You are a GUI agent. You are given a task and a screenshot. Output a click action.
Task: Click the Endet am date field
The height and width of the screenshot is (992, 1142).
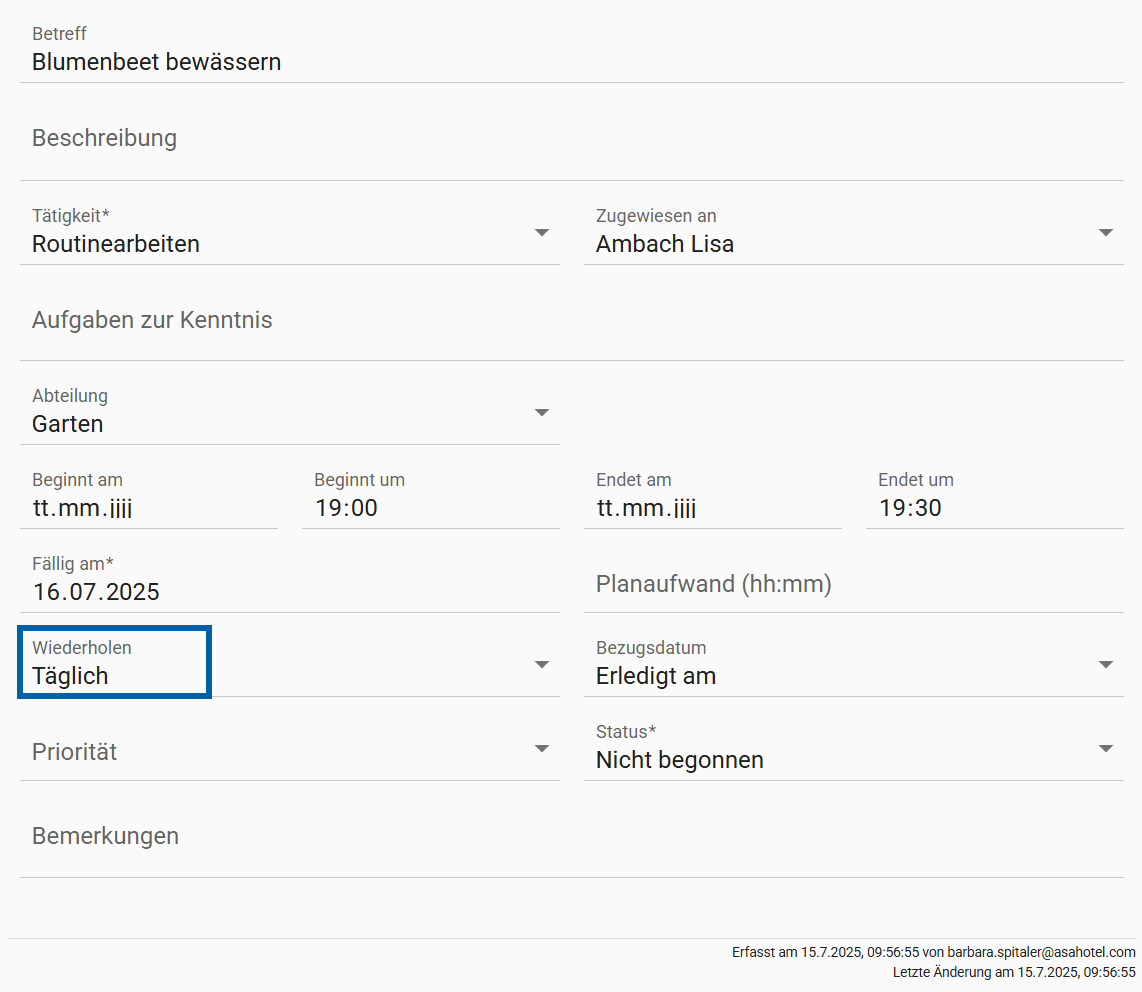712,508
